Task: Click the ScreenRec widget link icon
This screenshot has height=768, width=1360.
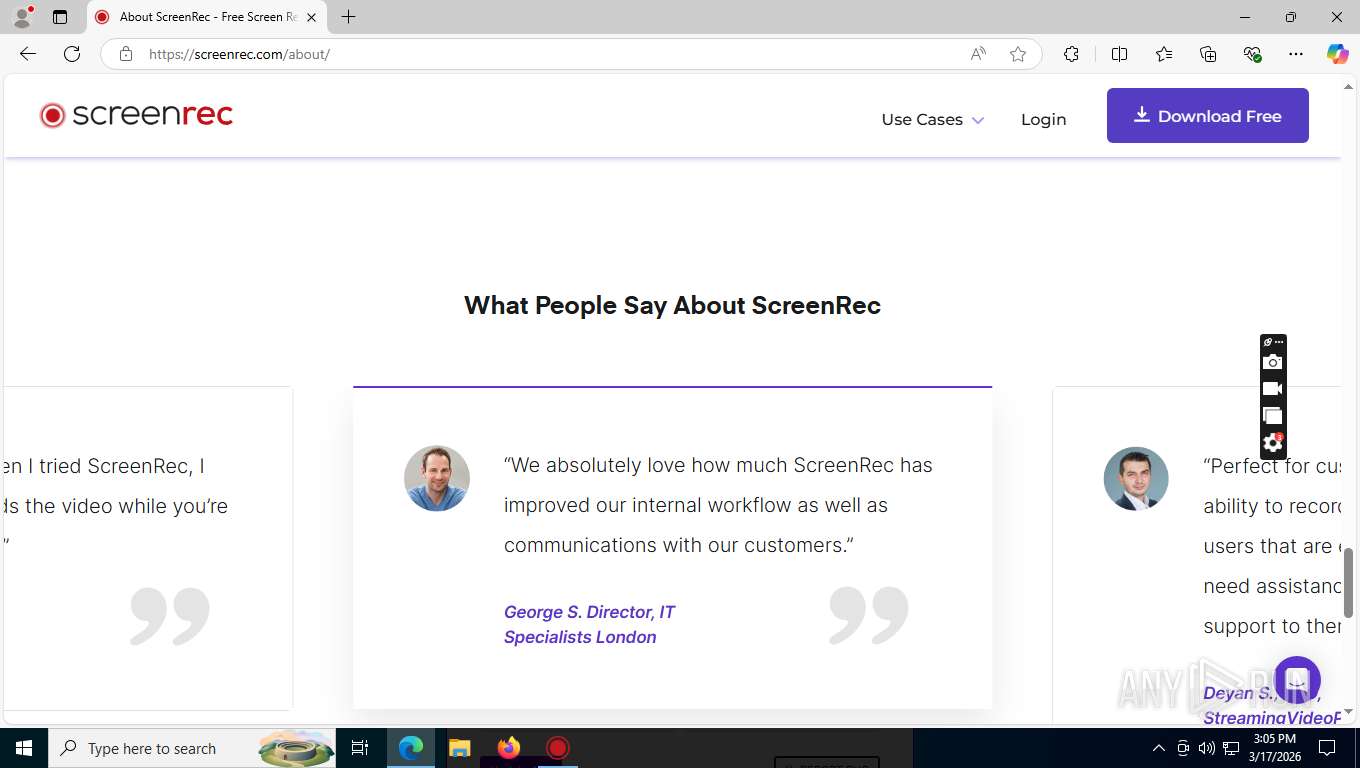Action: tap(1267, 342)
